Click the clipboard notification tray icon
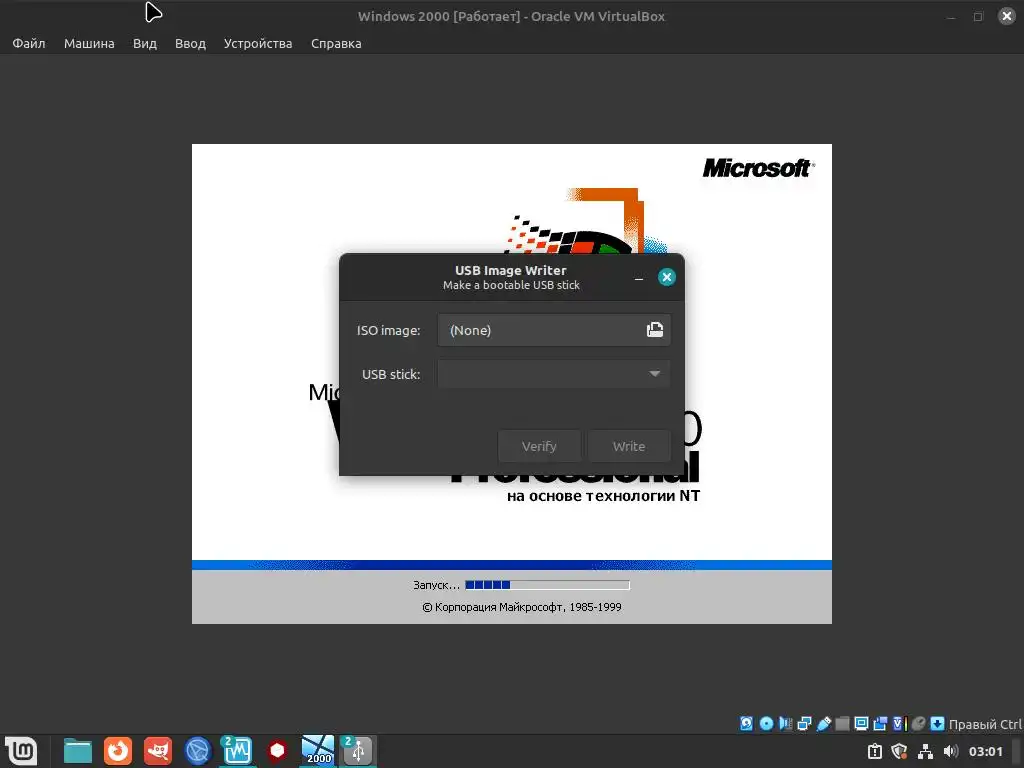 875,751
